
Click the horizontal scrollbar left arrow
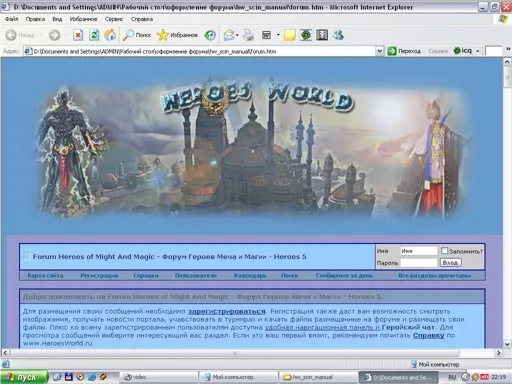click(x=5, y=353)
